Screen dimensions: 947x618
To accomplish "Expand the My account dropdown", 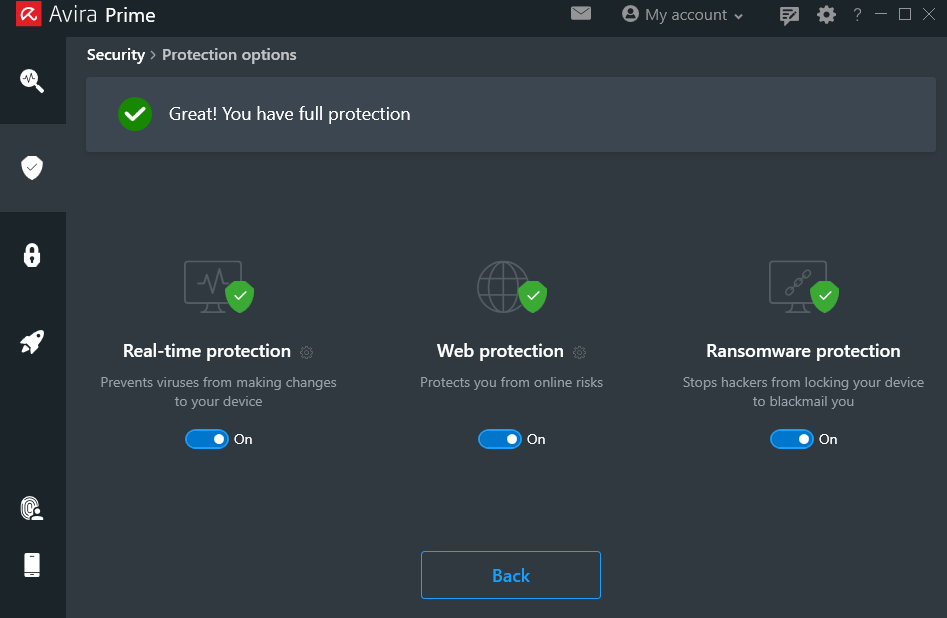I will coord(682,14).
